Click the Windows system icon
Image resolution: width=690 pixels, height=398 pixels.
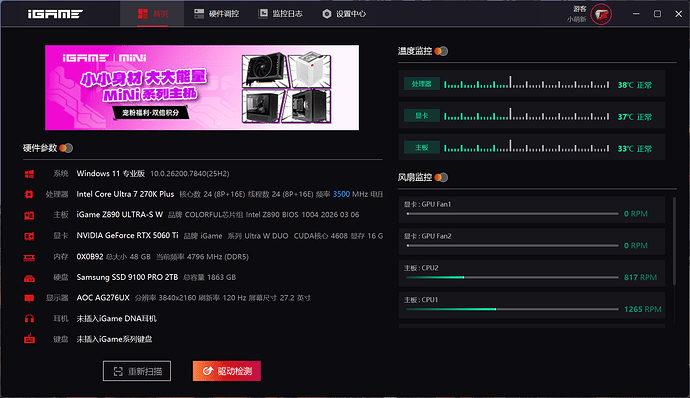pyautogui.click(x=29, y=174)
